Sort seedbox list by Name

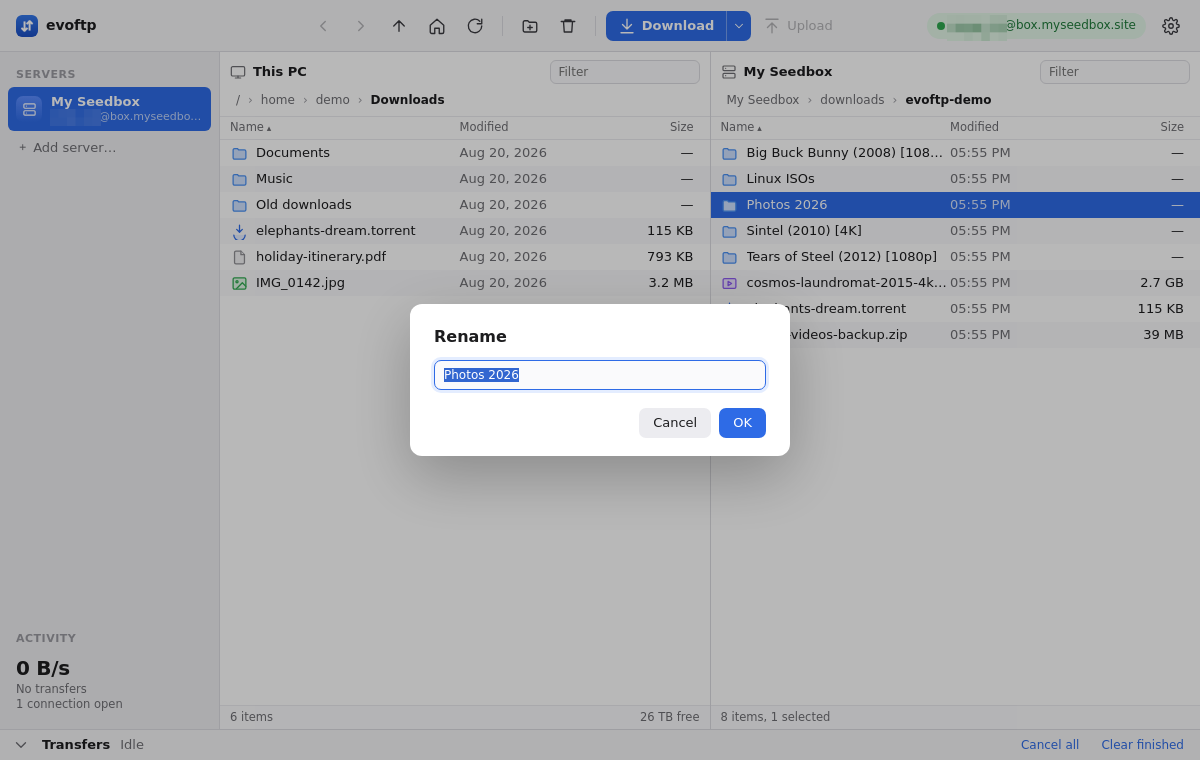coord(741,127)
